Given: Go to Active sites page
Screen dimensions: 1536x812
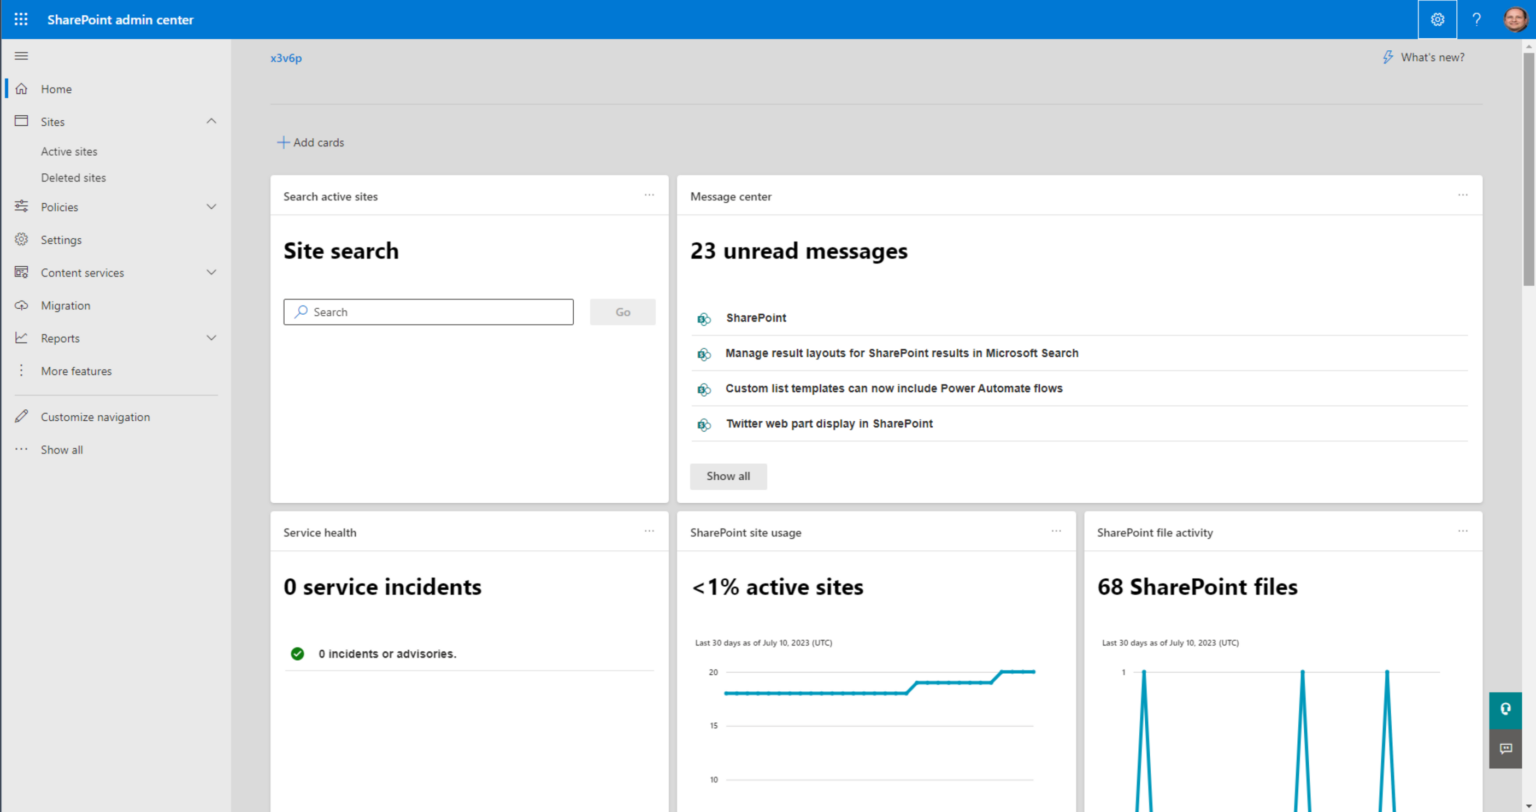Looking at the screenshot, I should pos(69,152).
